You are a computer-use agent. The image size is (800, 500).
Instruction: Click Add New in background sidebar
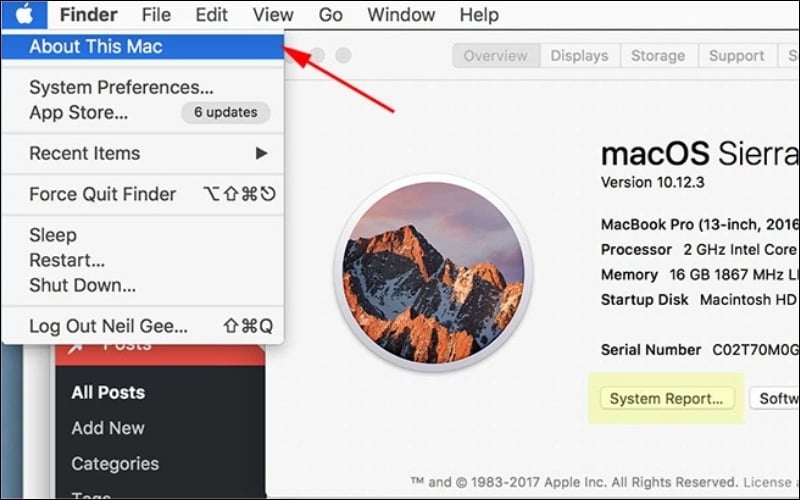pos(108,428)
